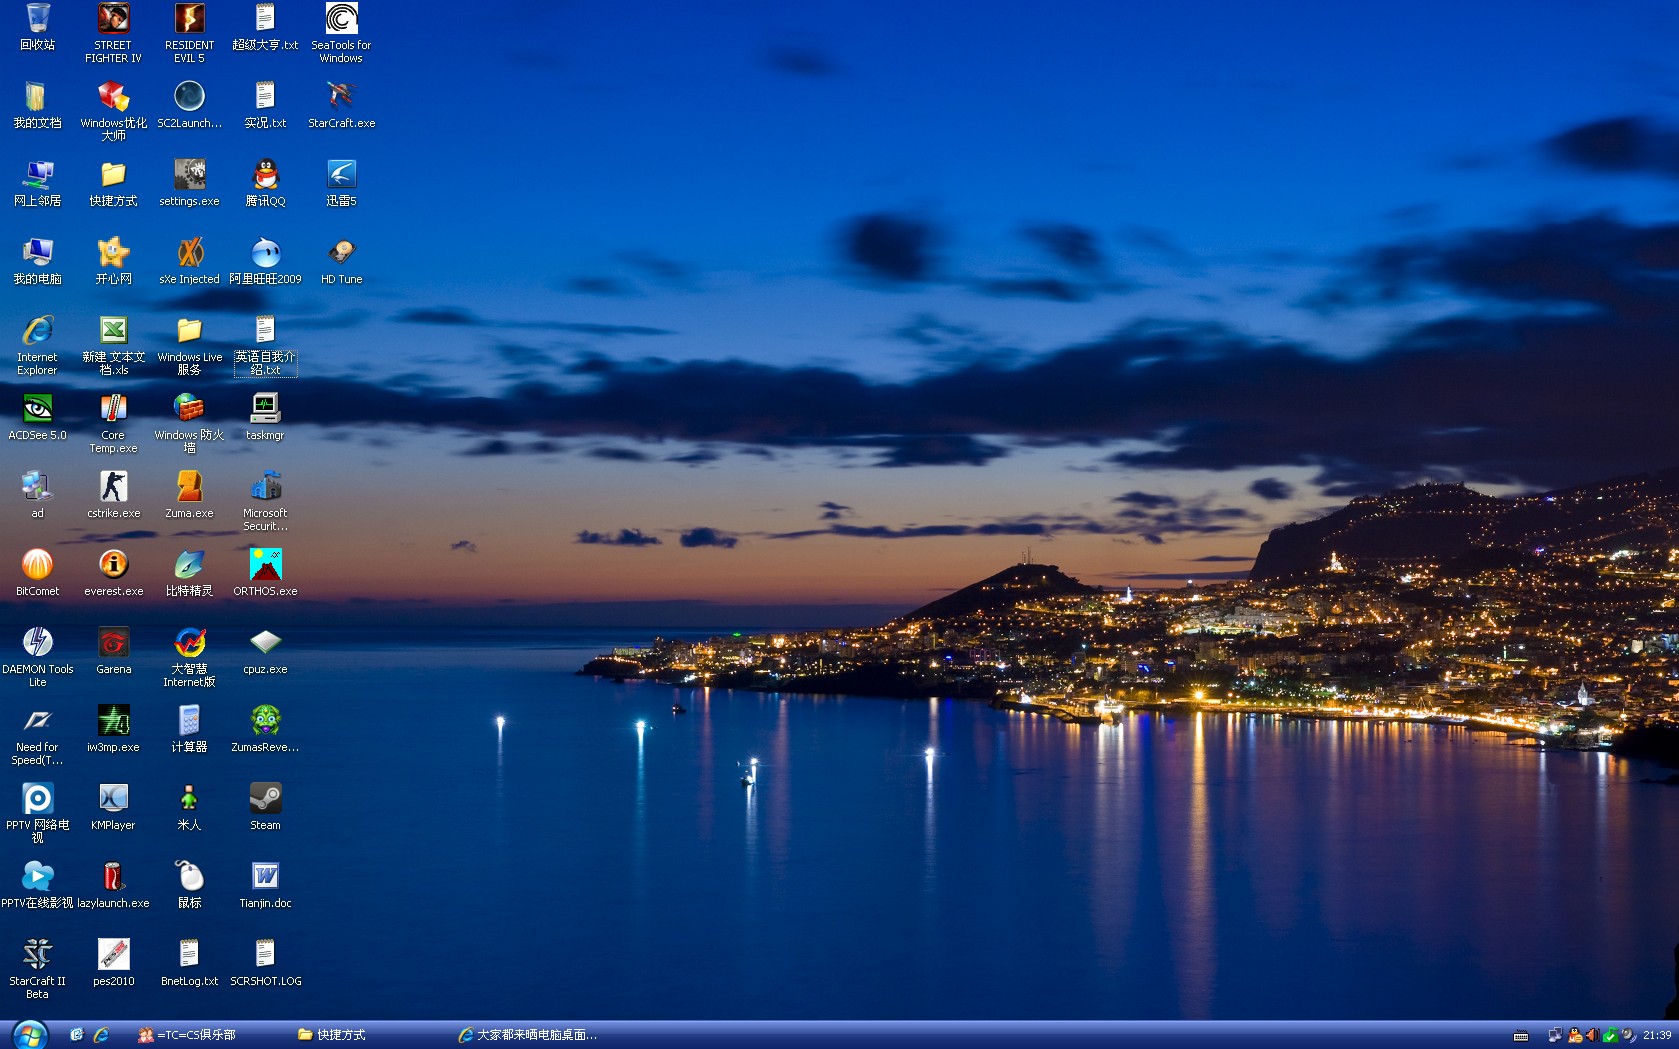The height and width of the screenshot is (1049, 1679).
Task: Click the ACDSee 5.0 icon
Action: 37,417
